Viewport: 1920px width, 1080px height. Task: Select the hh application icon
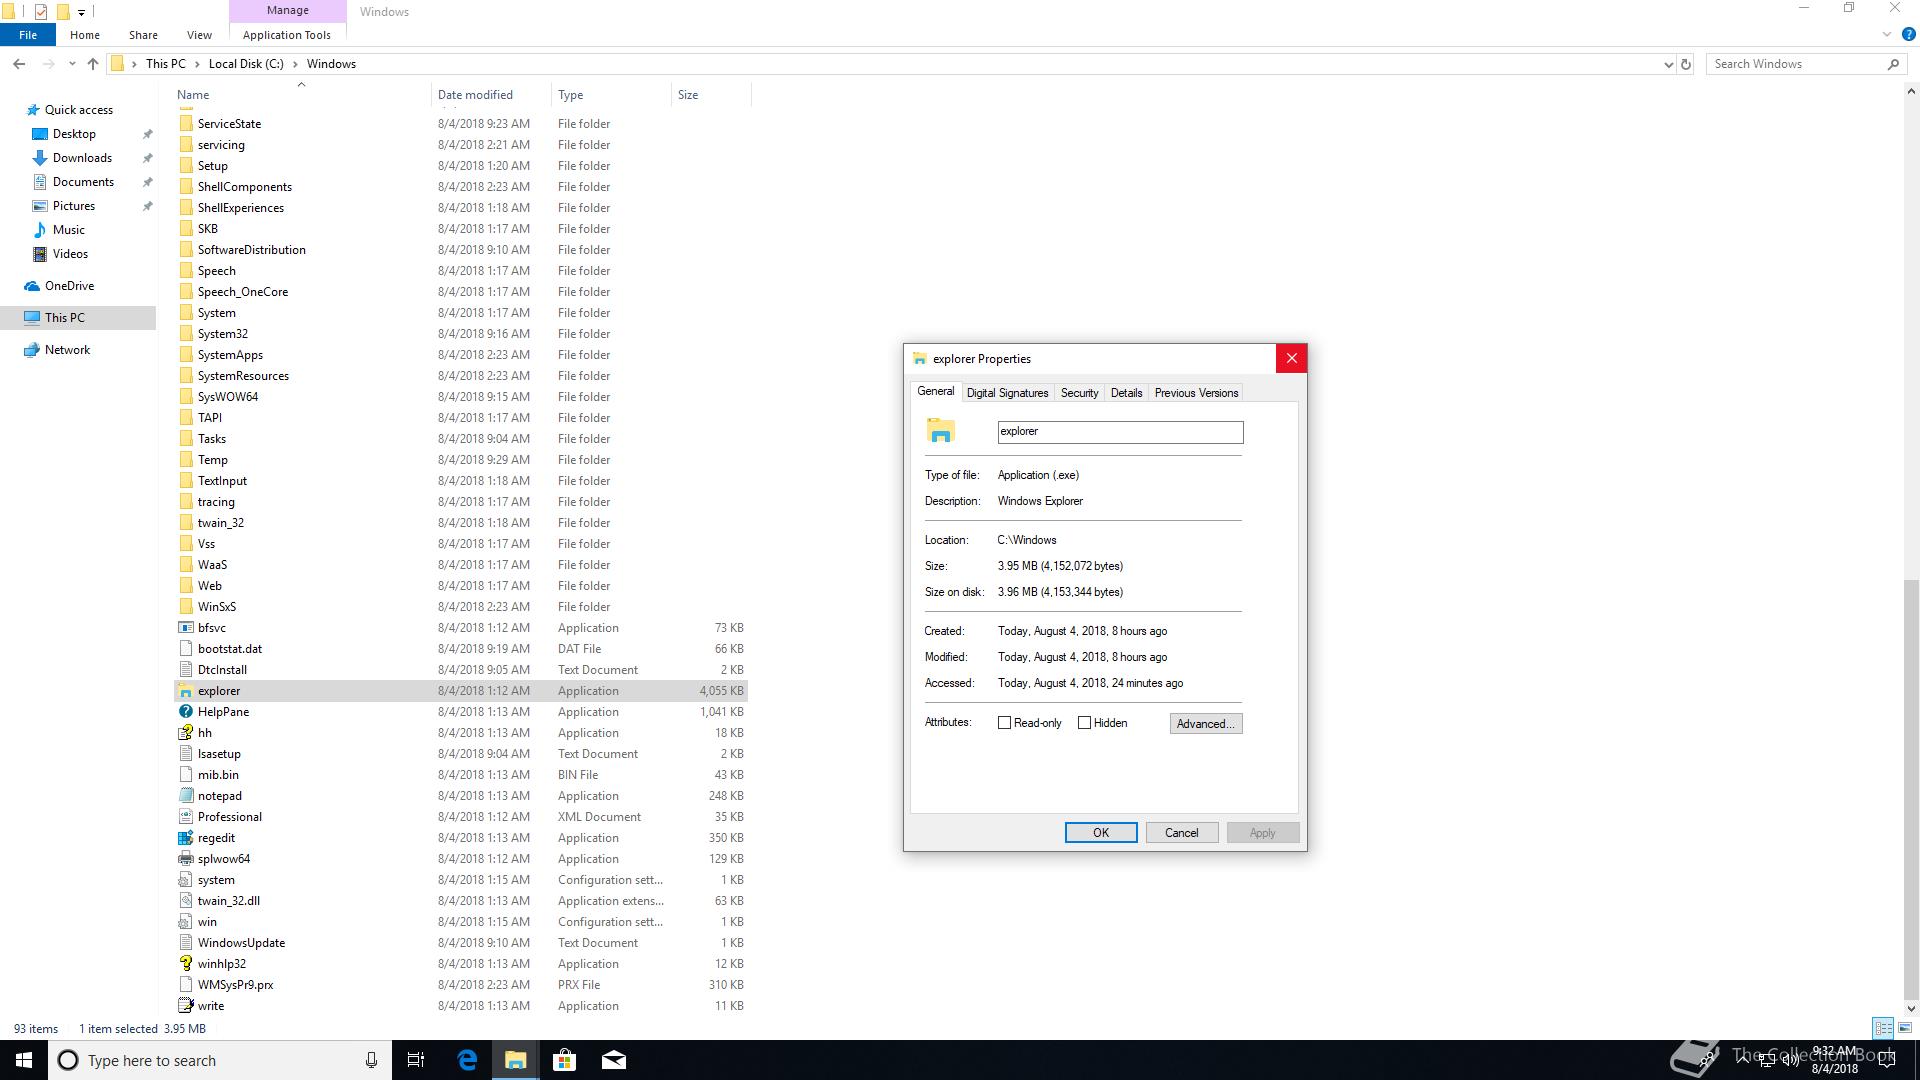pyautogui.click(x=185, y=733)
